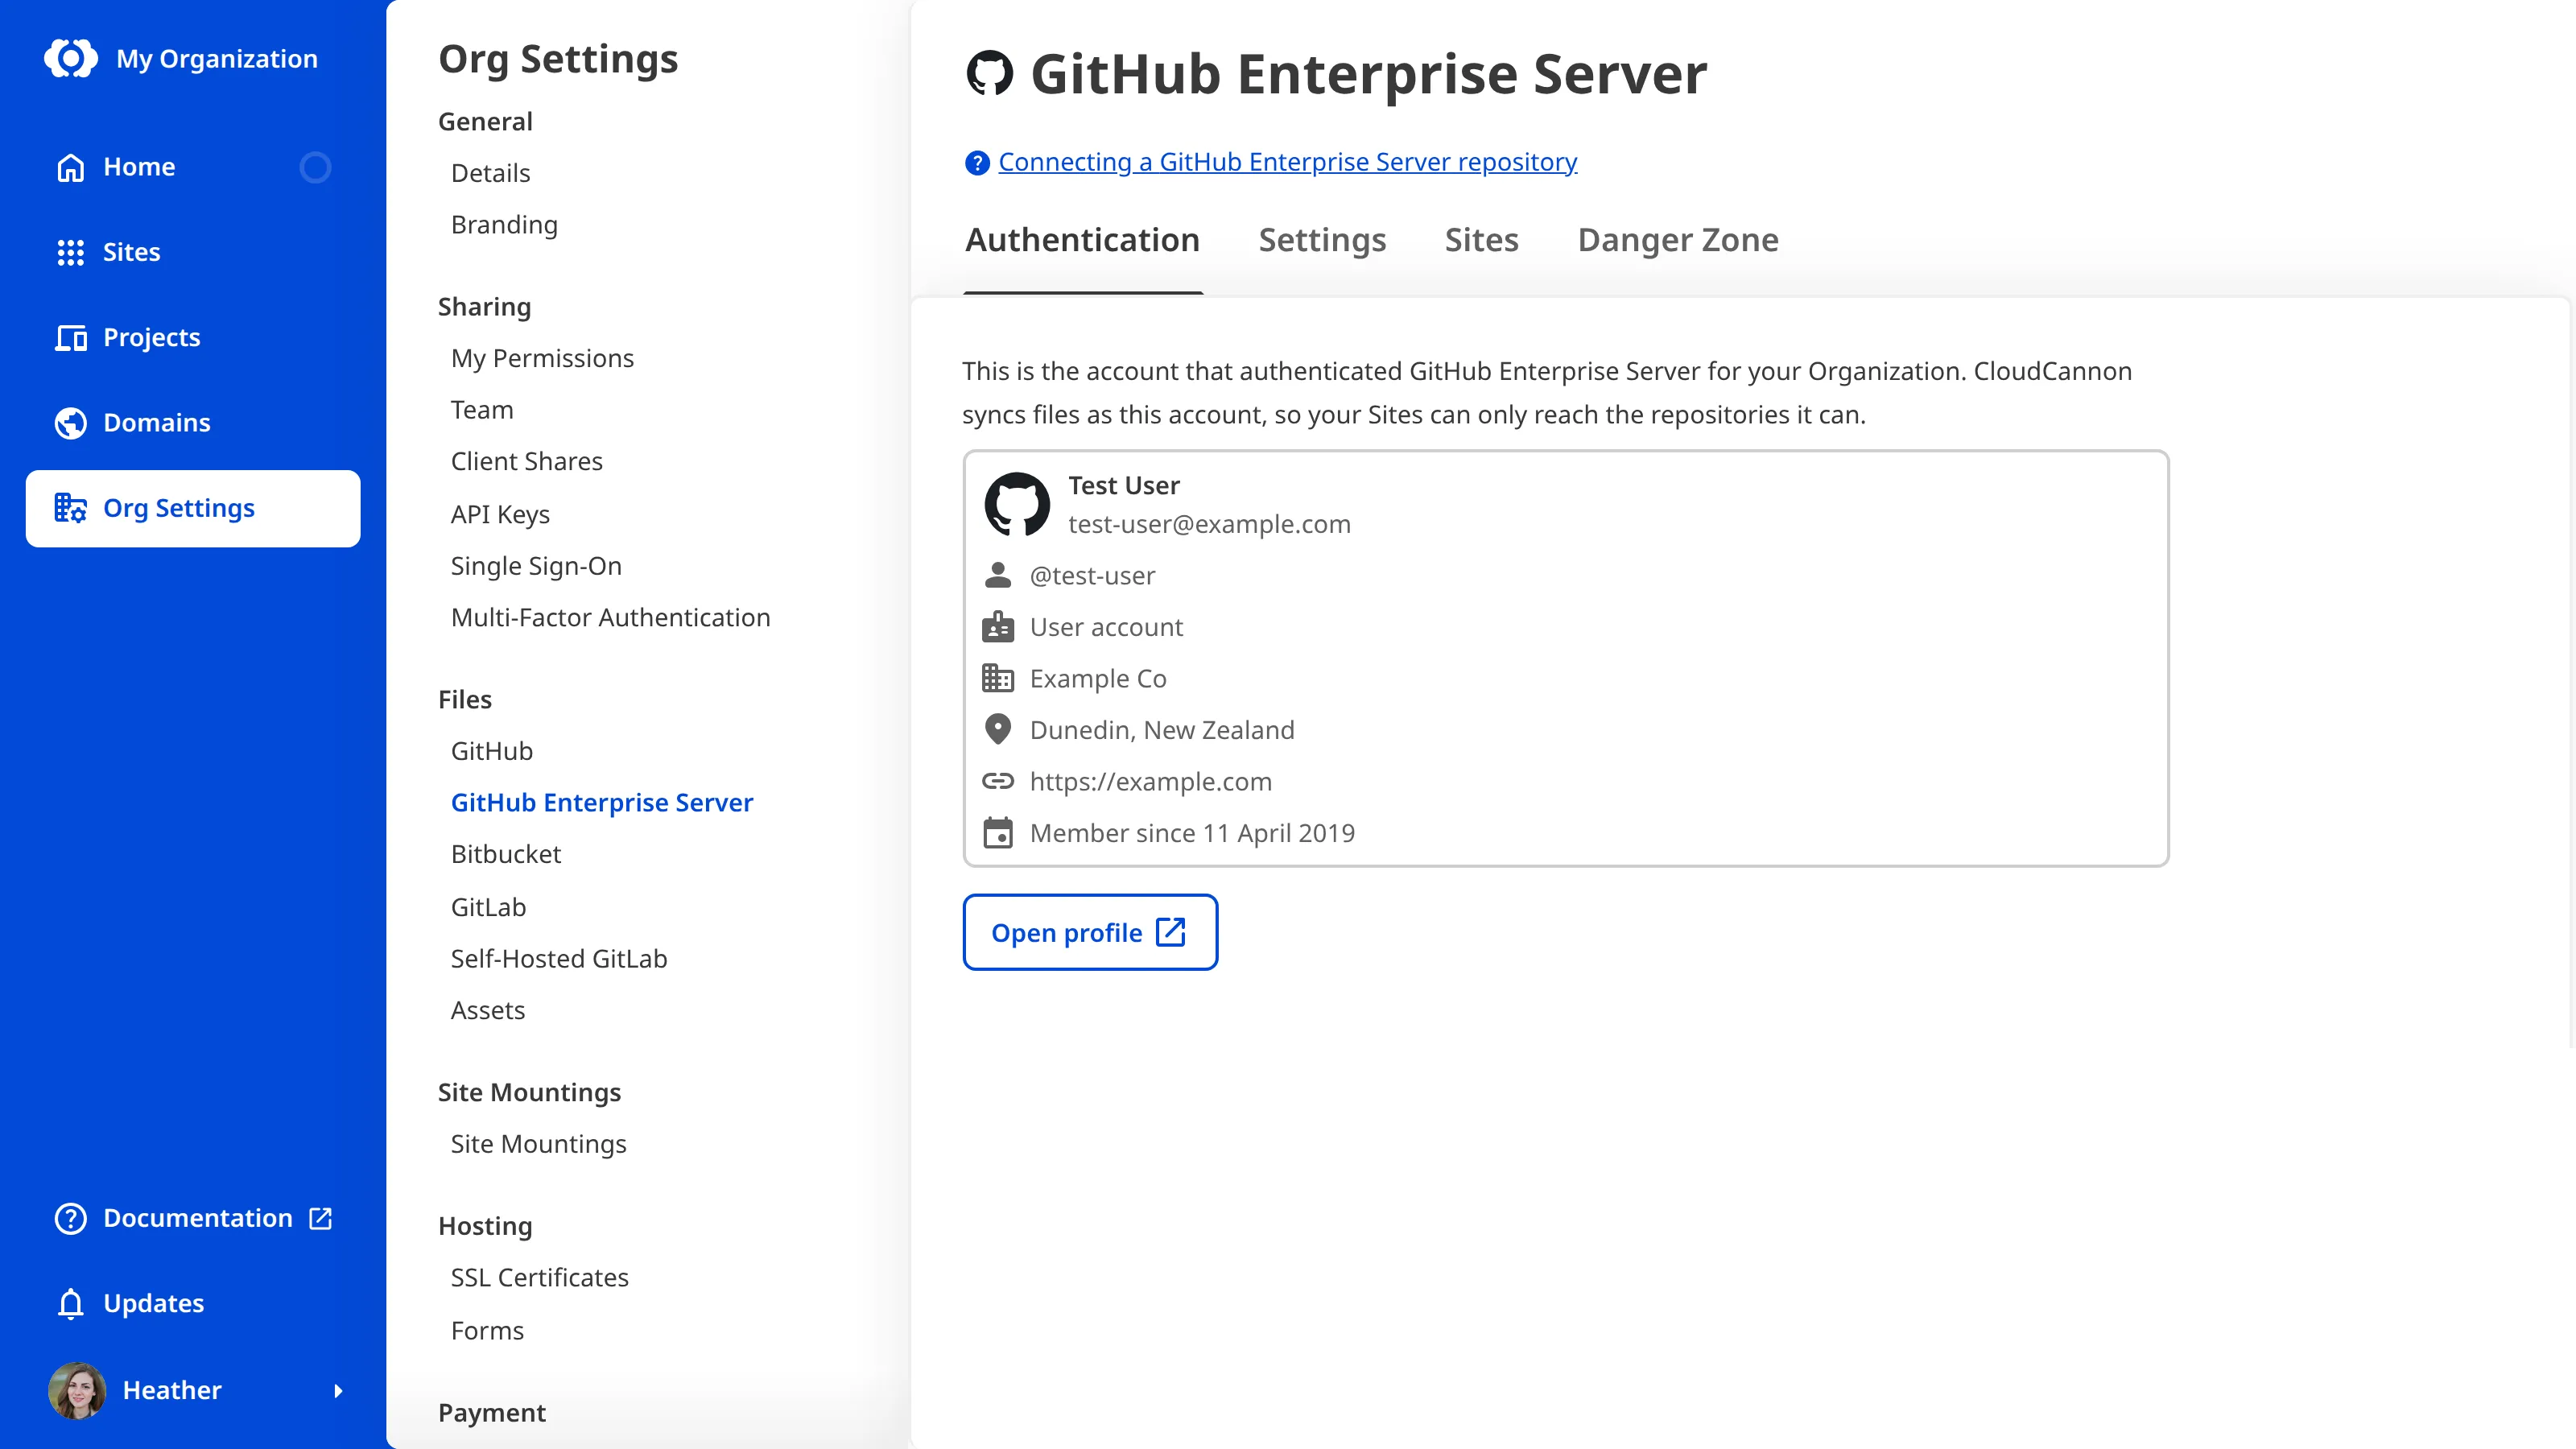2576x1449 pixels.
Task: Open the Sites tab
Action: [x=1481, y=240]
